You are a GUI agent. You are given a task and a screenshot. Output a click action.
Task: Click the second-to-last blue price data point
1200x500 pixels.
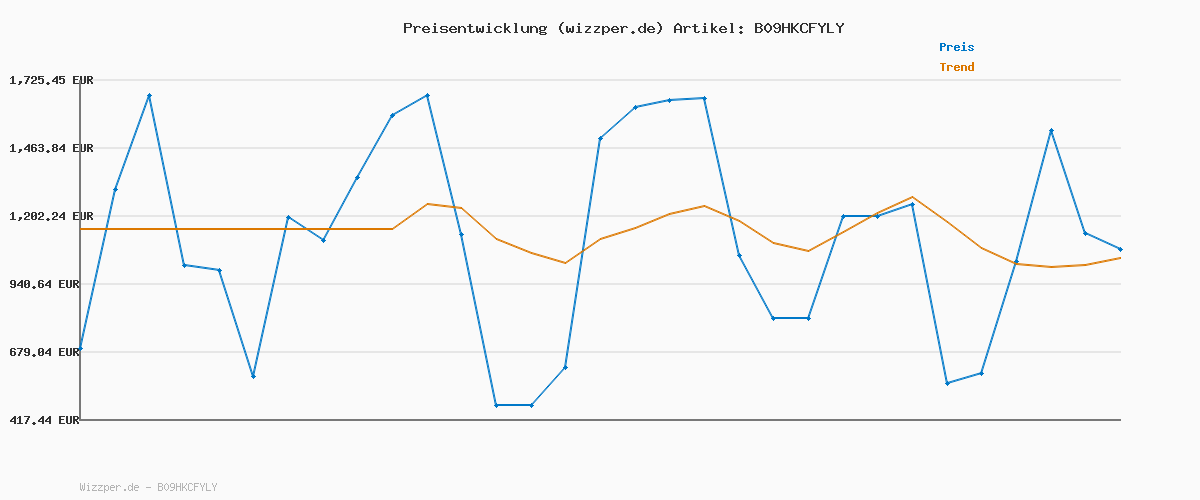1085,233
